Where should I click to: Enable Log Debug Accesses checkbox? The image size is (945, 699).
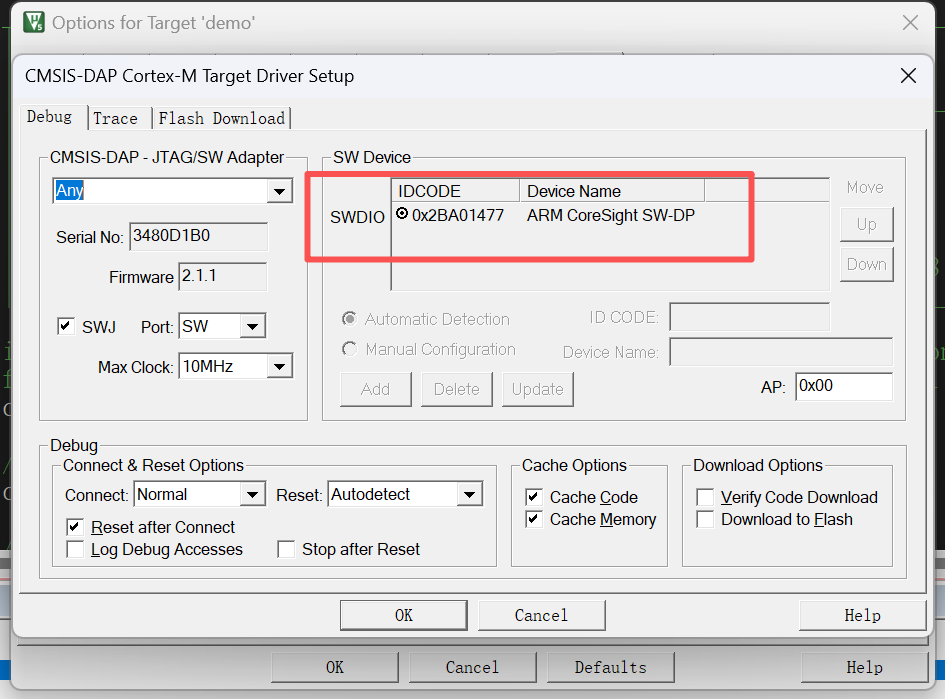pos(75,550)
